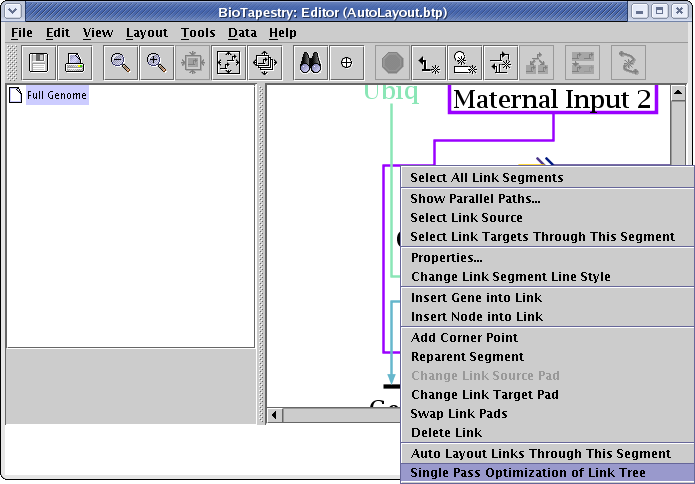Click the add link arrow icon
Viewport: 695px width, 484px height.
pyautogui.click(x=429, y=63)
